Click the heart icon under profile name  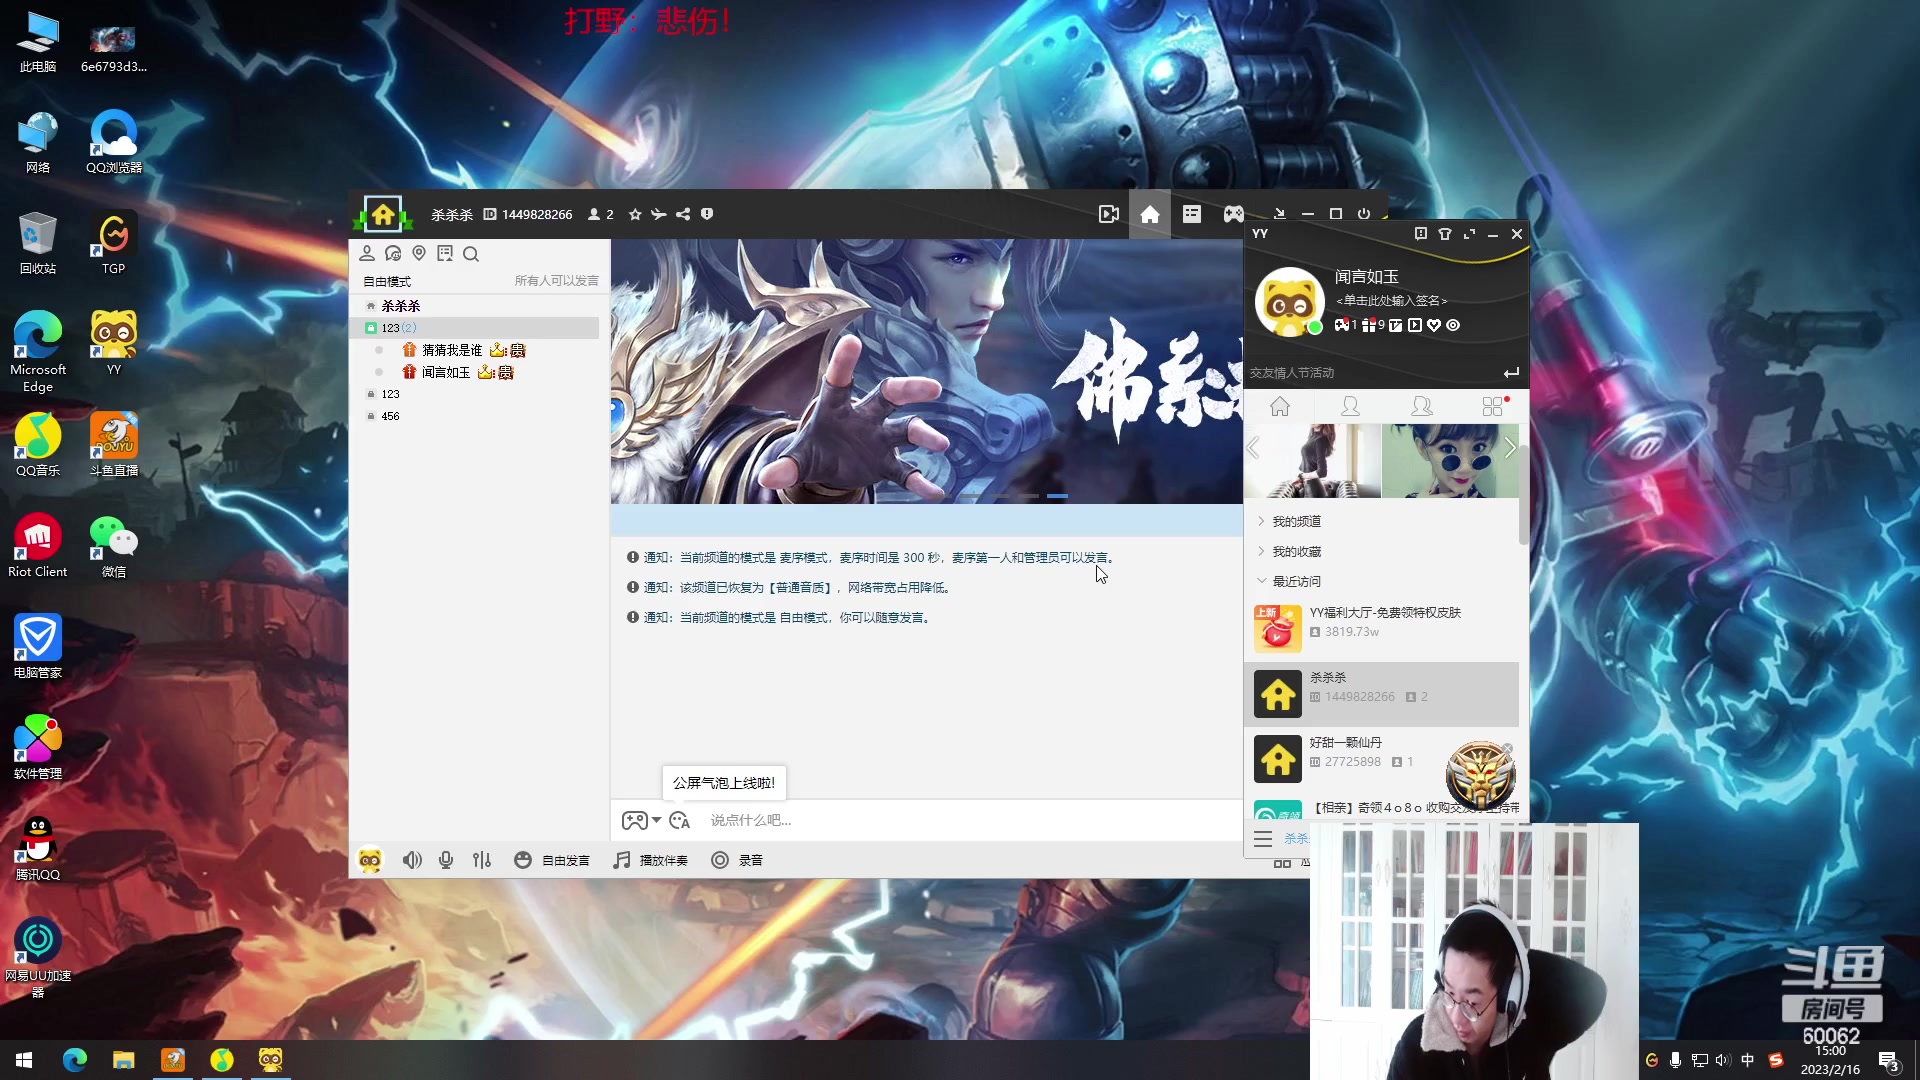1434,325
